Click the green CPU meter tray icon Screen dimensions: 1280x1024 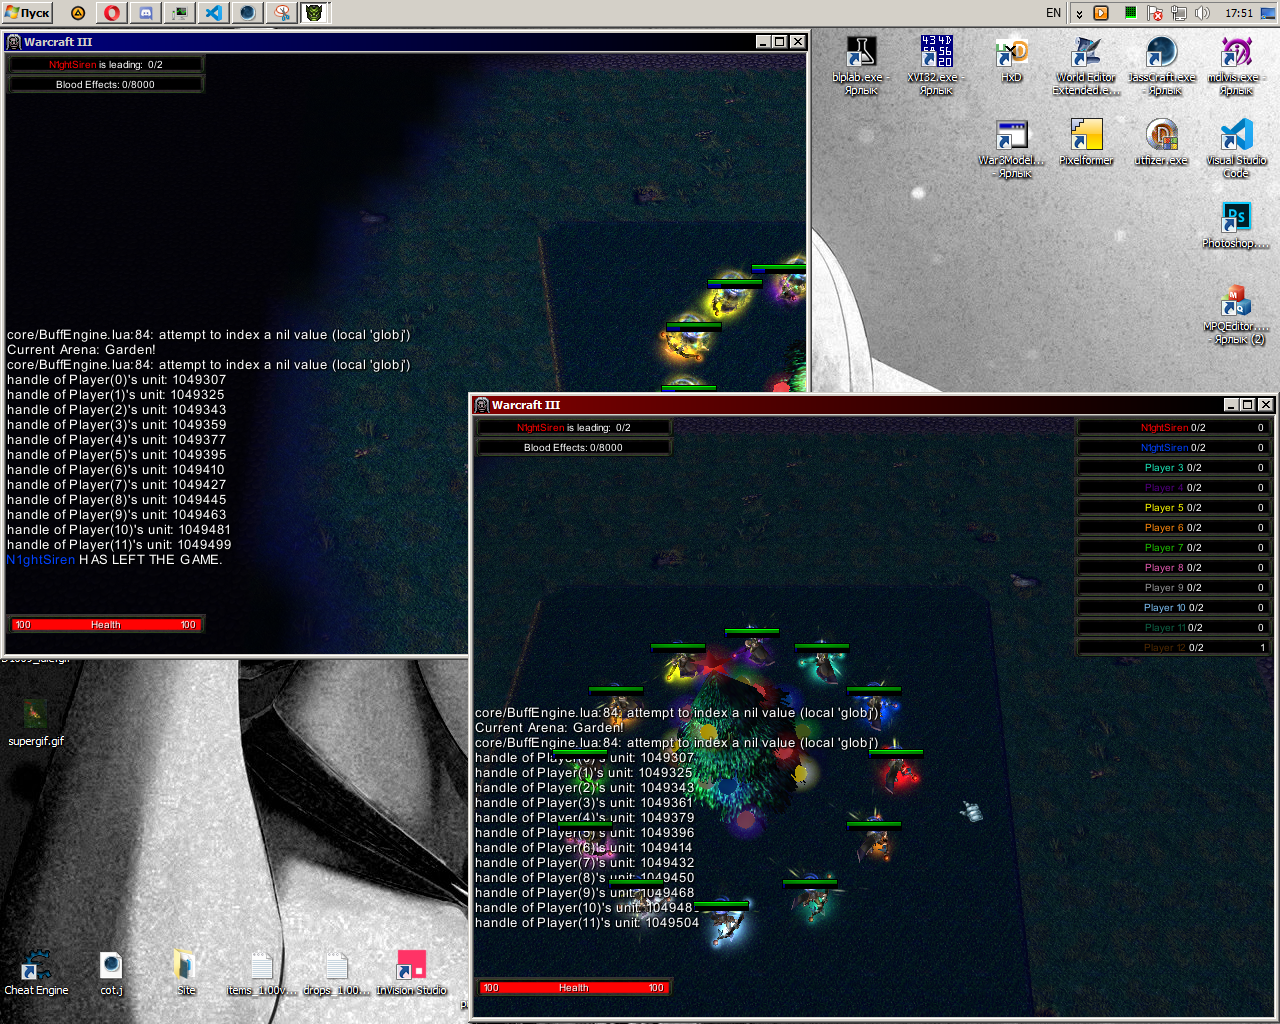click(1130, 13)
